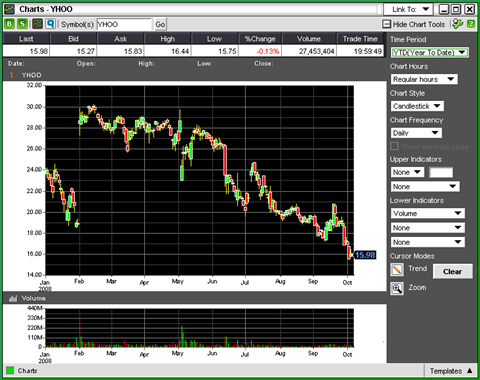Open the Time Period YTD dropdown
Viewport: 480px width, 380px height.
(x=430, y=52)
